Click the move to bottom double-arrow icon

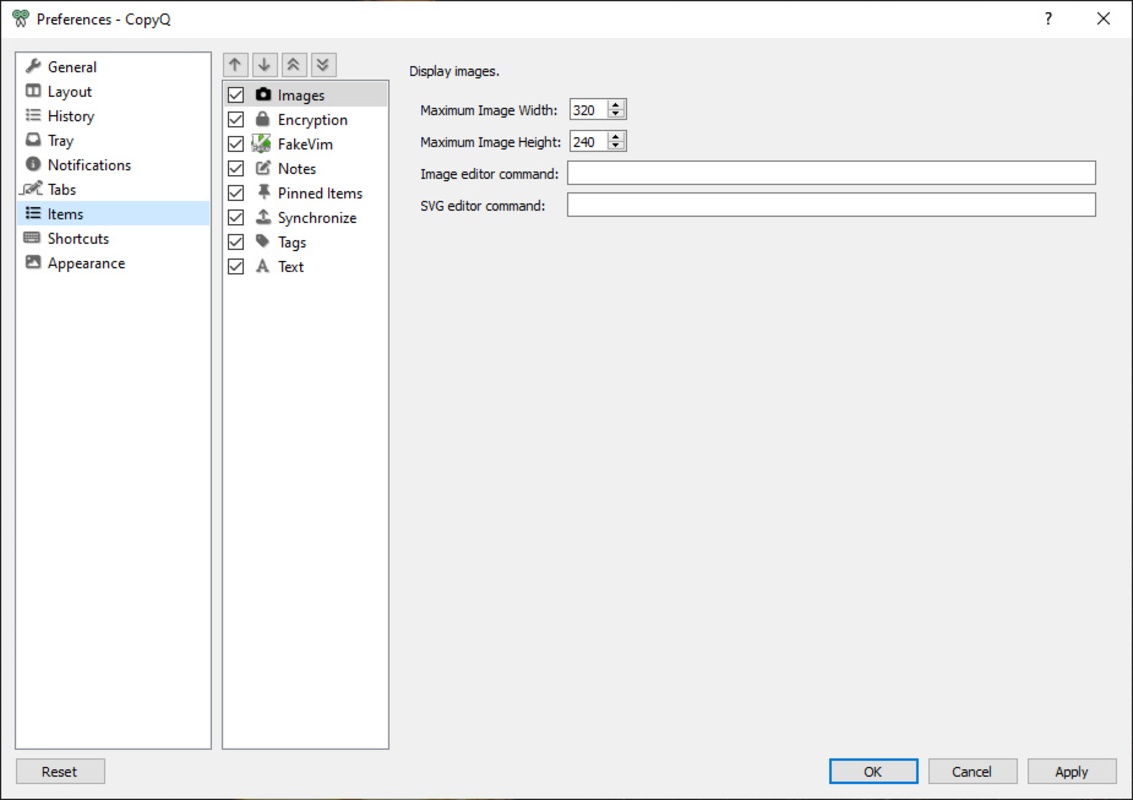322,65
